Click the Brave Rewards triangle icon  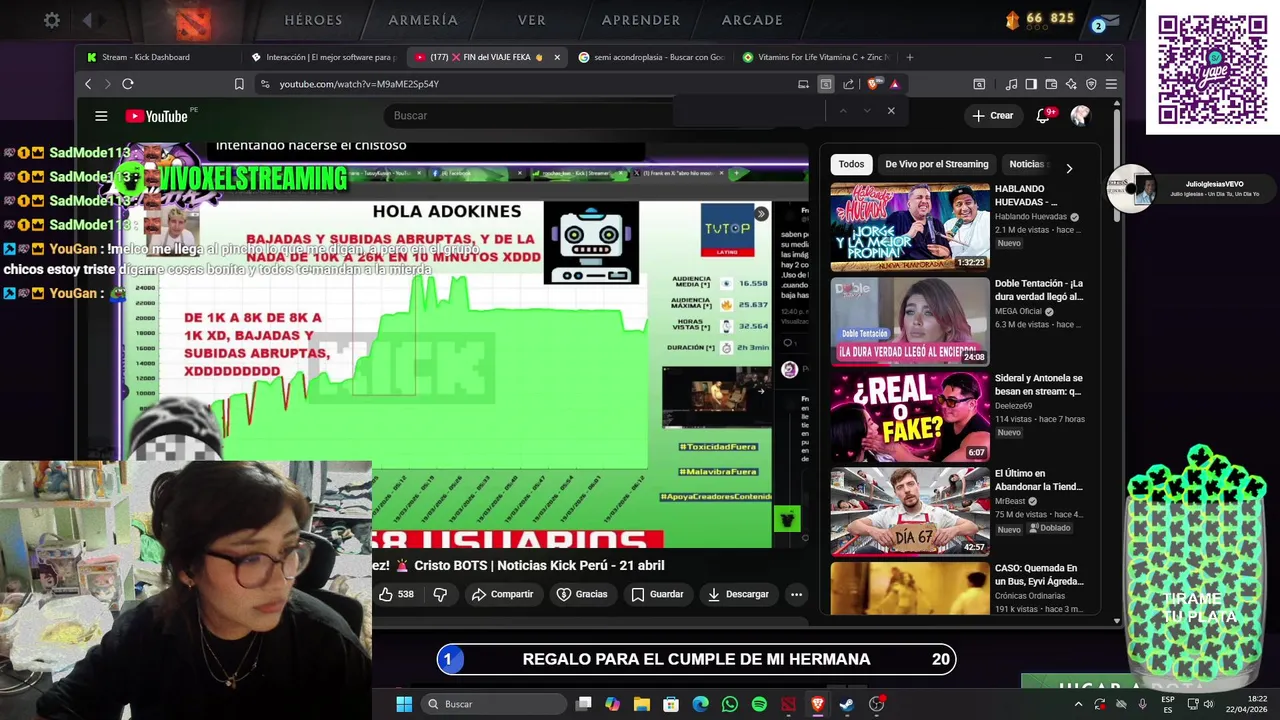tap(894, 84)
